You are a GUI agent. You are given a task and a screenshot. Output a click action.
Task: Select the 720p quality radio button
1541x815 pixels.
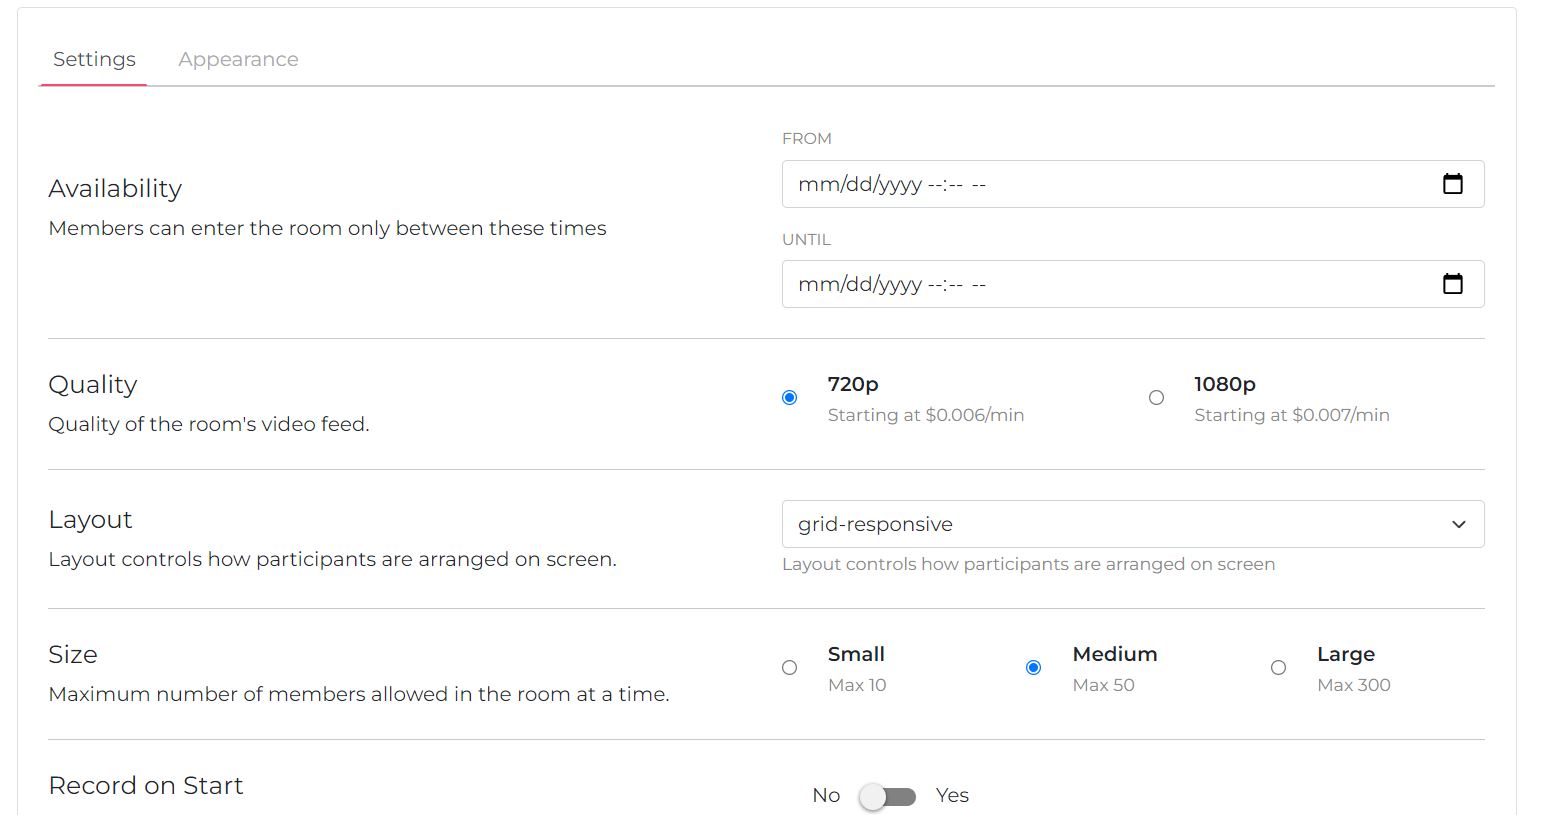[x=789, y=398]
